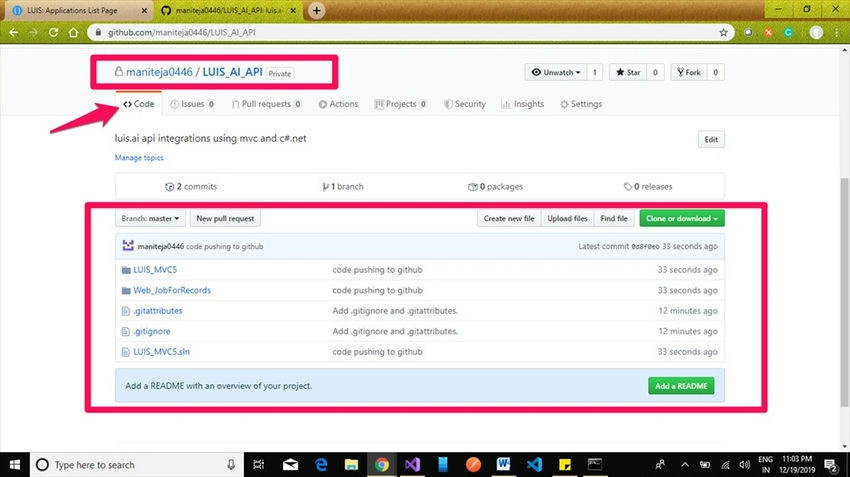850x477 pixels.
Task: Open Chrome three-dot menu
Action: 836,33
